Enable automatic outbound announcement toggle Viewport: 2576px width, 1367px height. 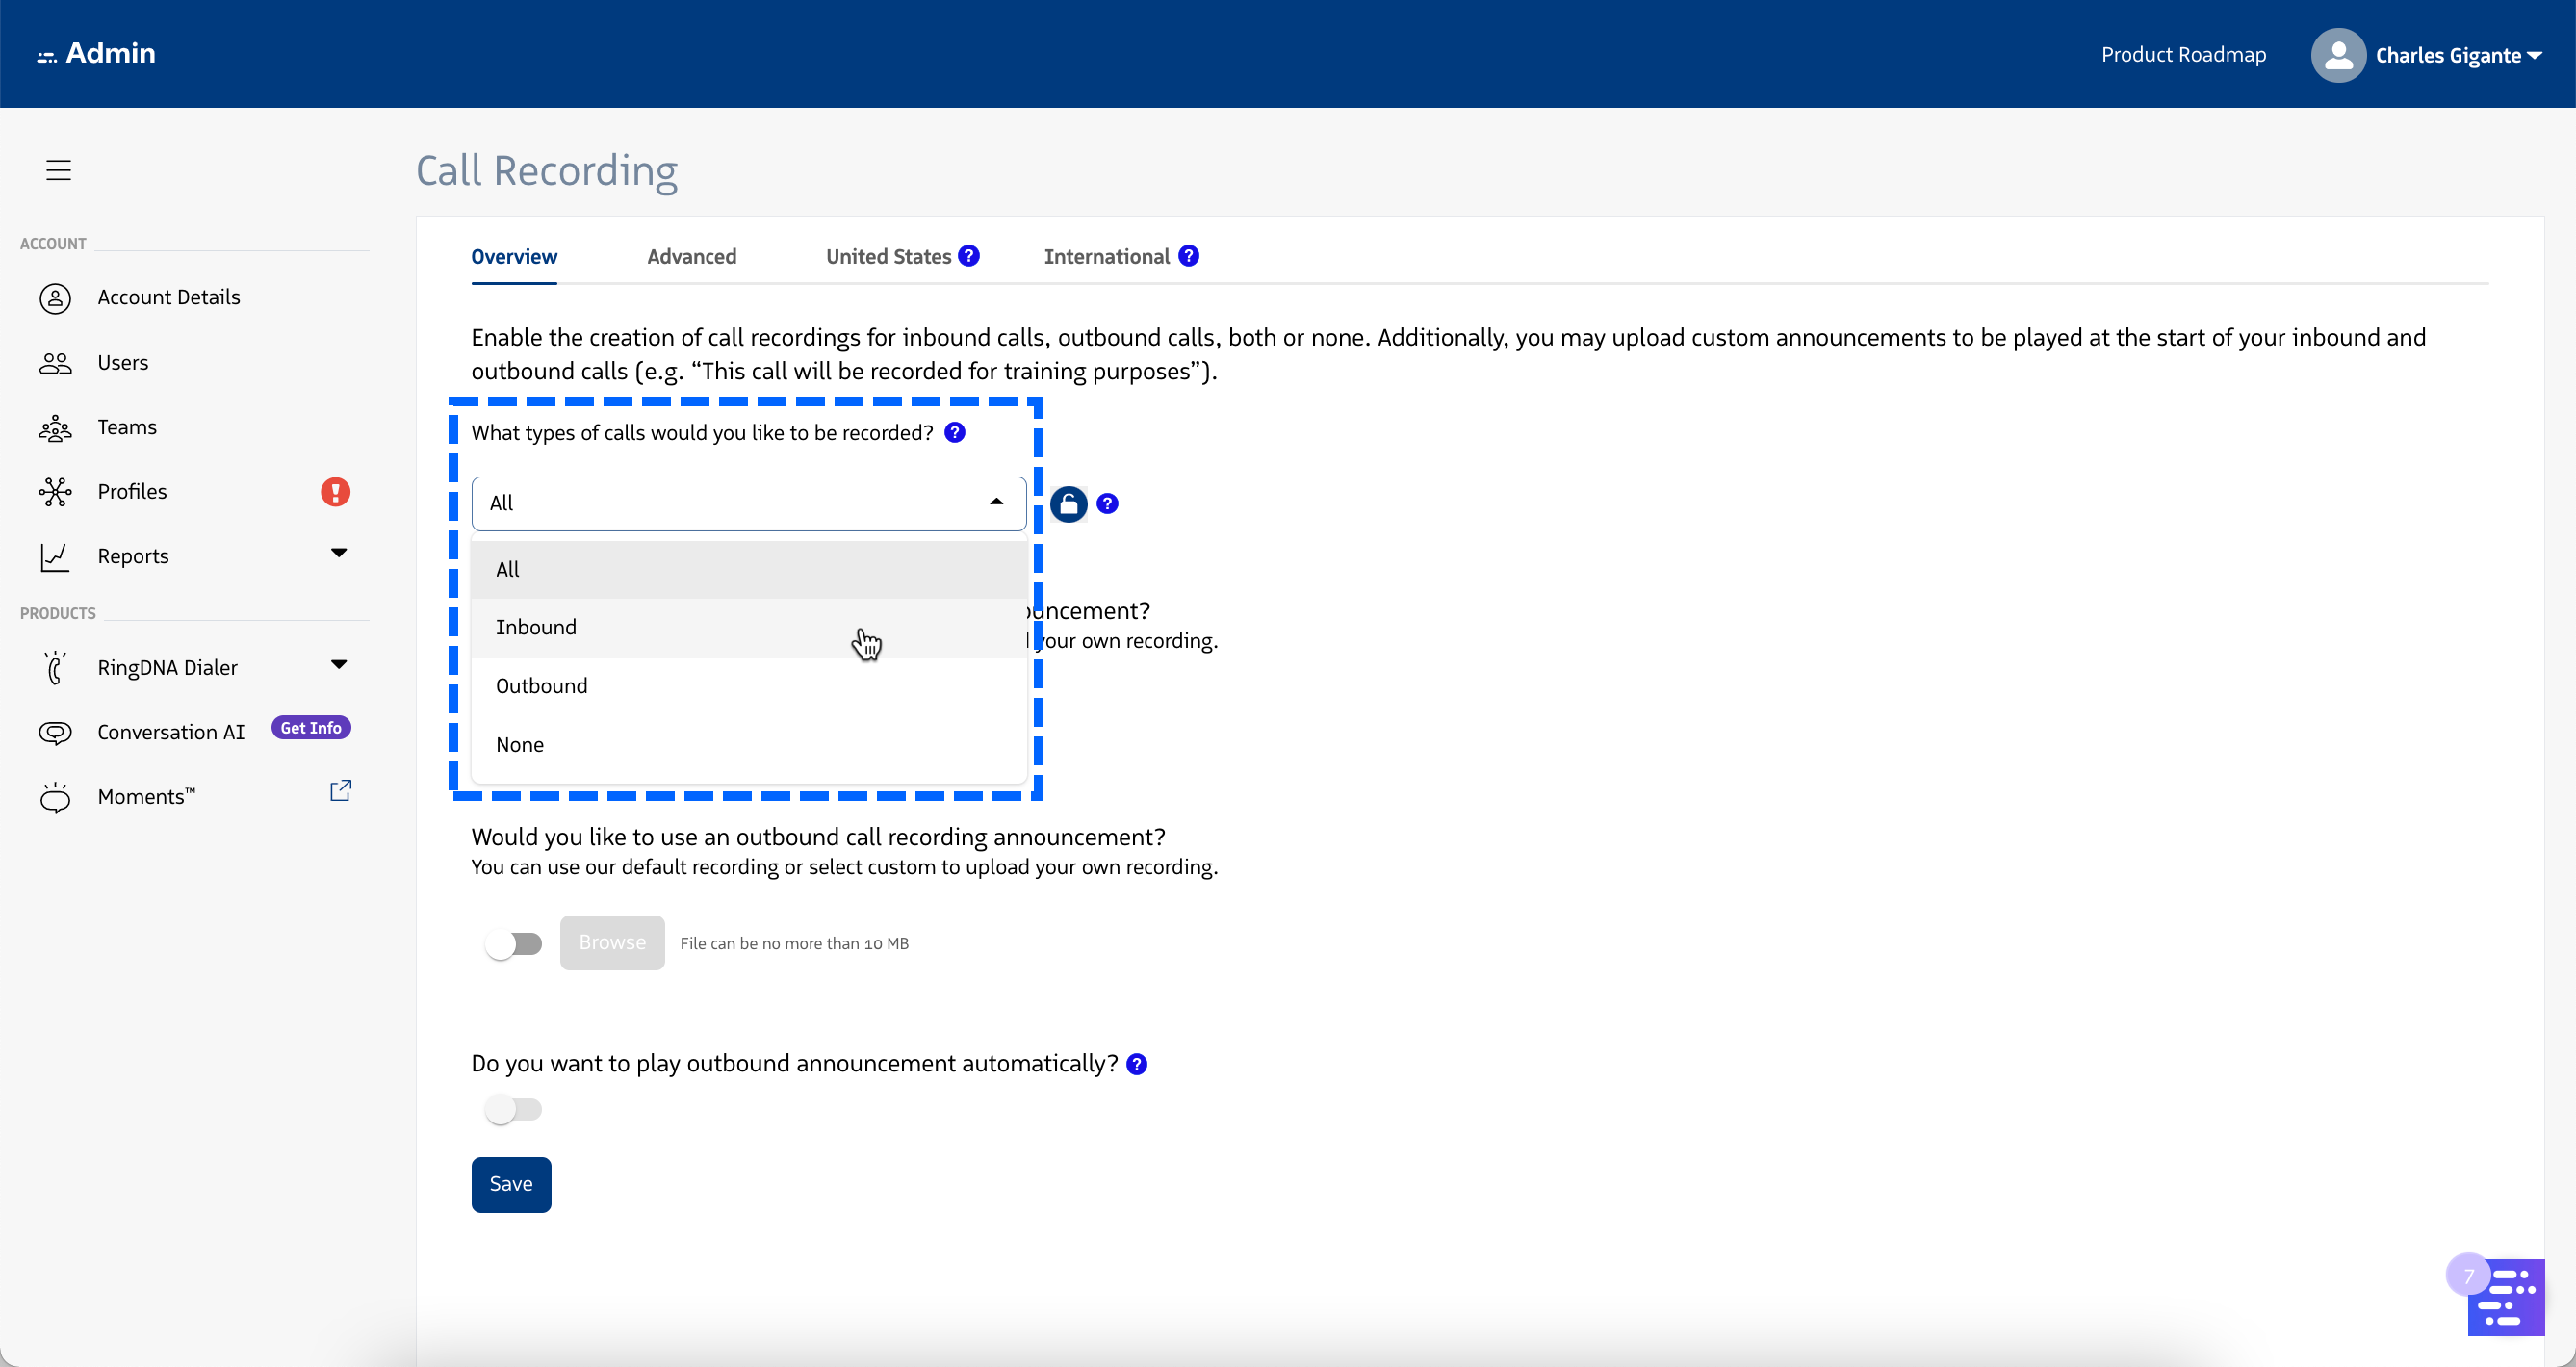click(513, 1110)
